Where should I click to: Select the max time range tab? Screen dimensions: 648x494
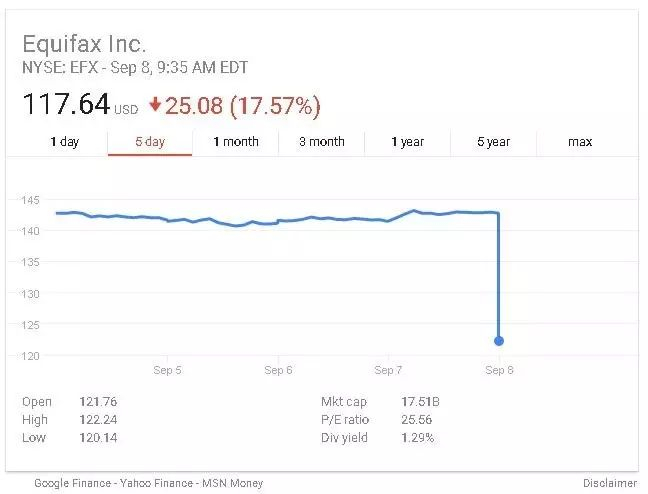click(x=580, y=142)
